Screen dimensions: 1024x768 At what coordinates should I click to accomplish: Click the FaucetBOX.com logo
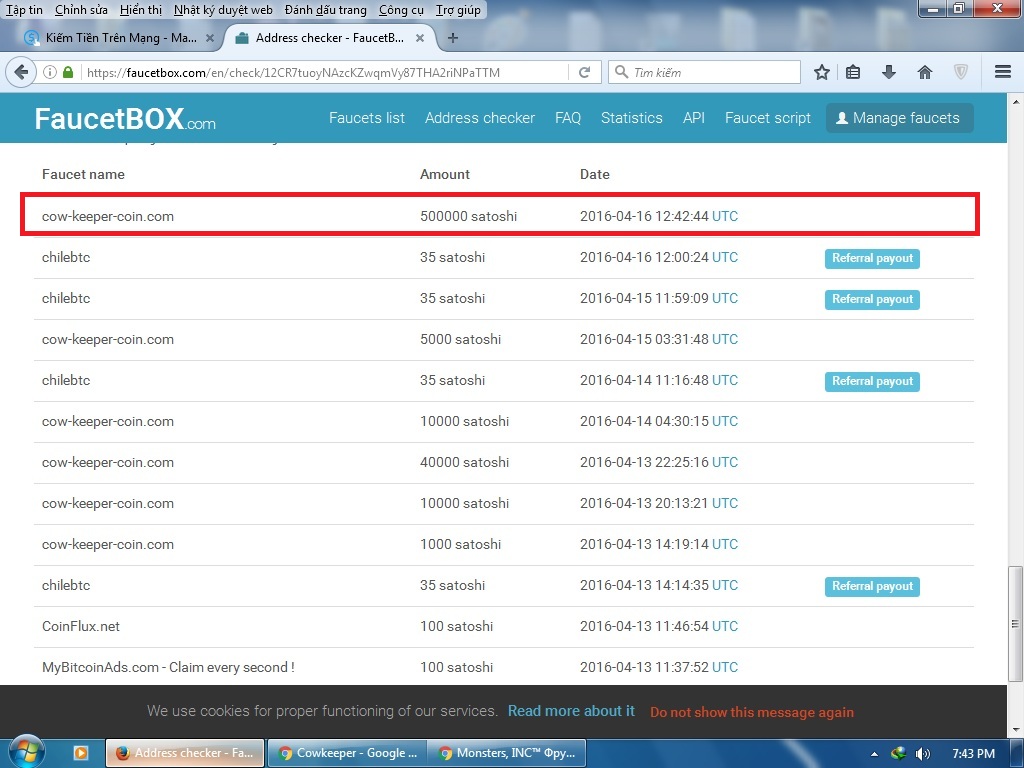click(x=125, y=119)
